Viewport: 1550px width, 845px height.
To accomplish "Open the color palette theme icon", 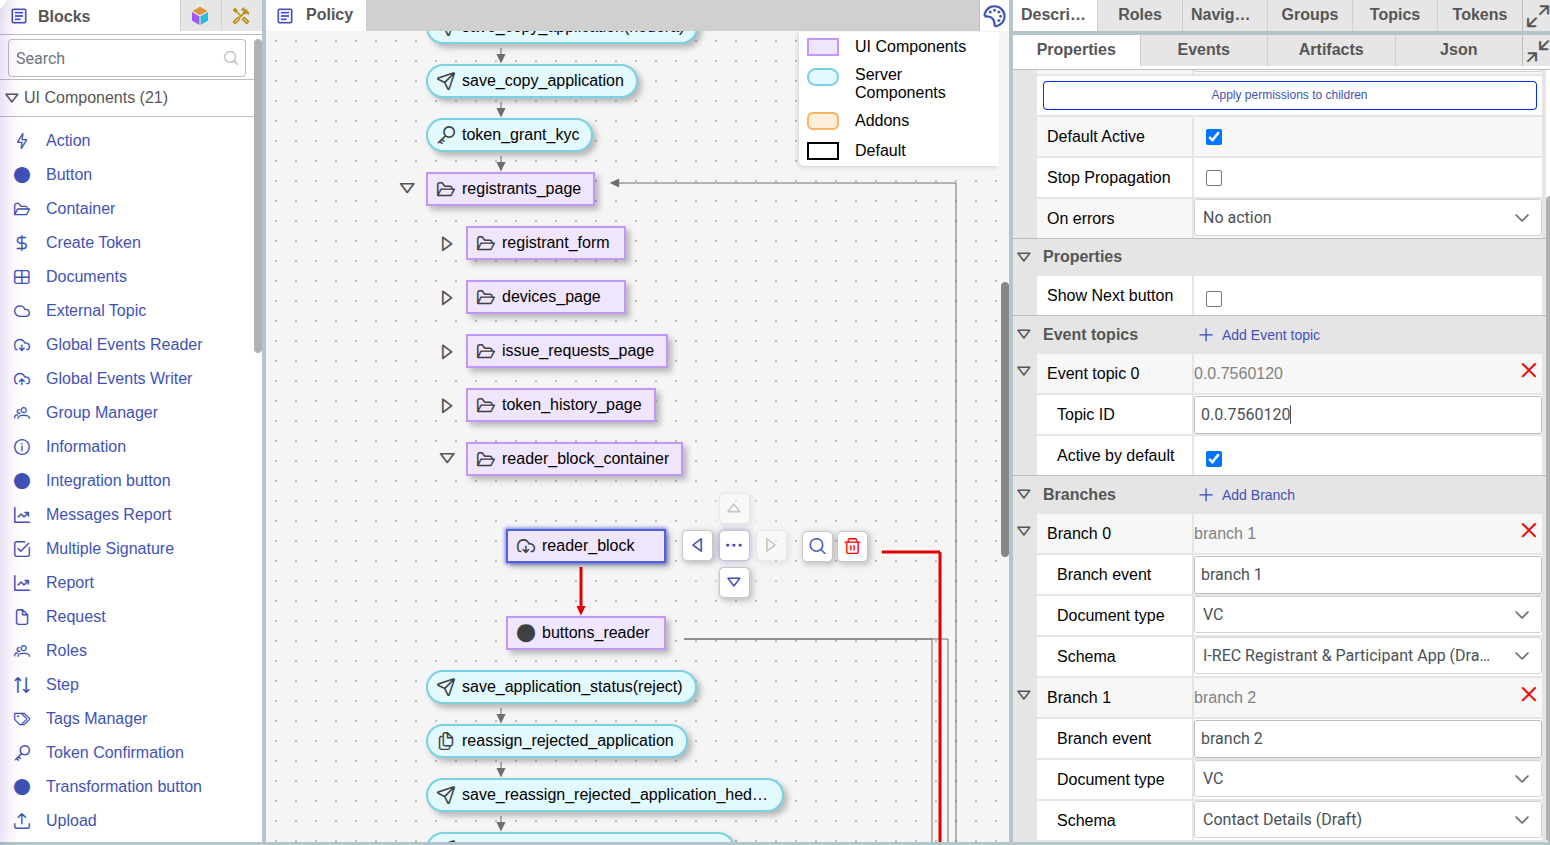I will click(994, 15).
